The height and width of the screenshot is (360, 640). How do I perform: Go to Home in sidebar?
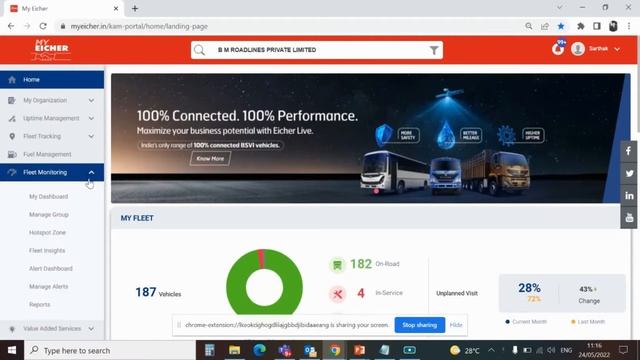(52, 80)
